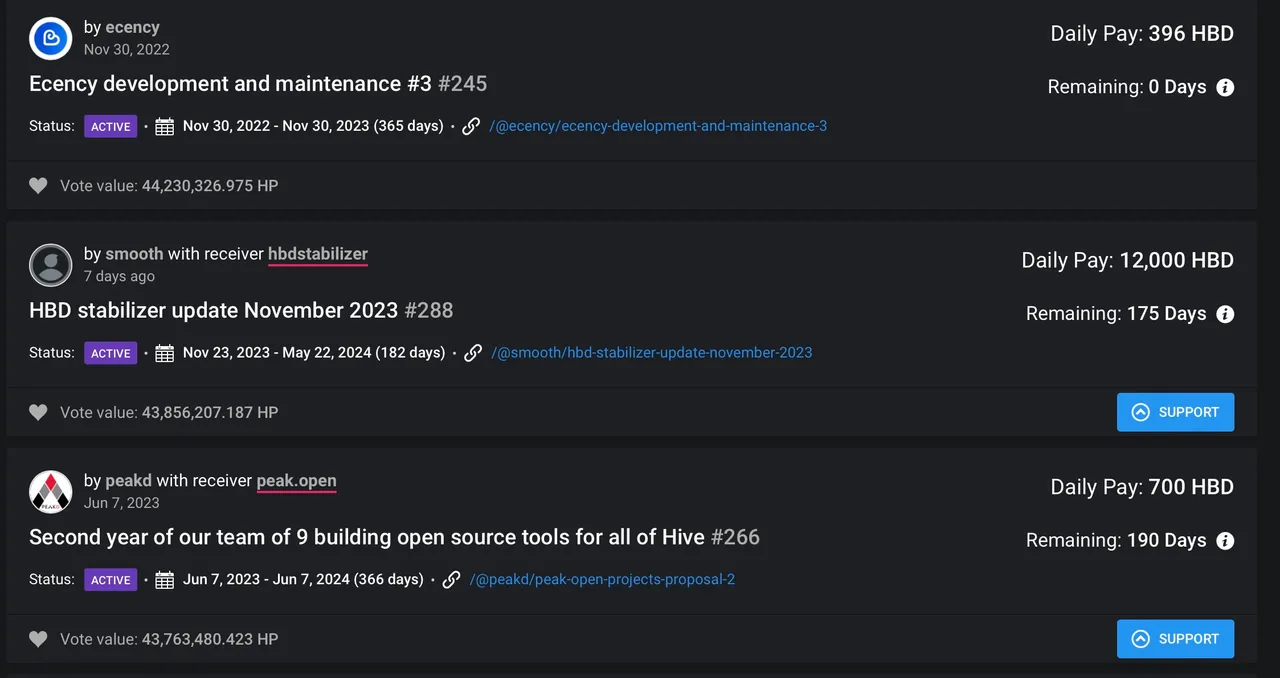Click link icon of ecency proposal
1280x678 pixels.
(471, 126)
